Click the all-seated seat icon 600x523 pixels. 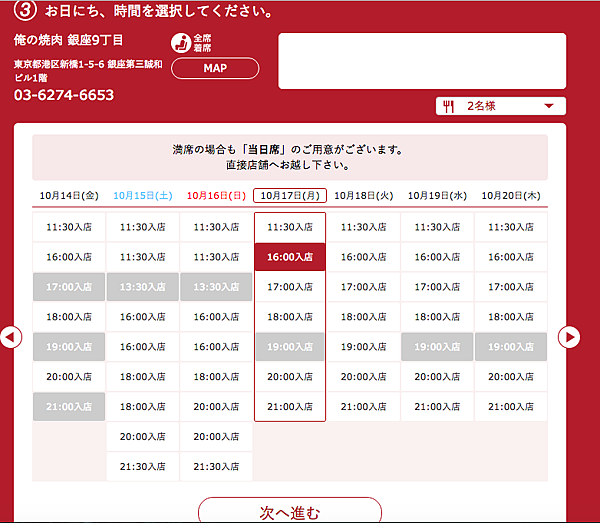(x=181, y=43)
